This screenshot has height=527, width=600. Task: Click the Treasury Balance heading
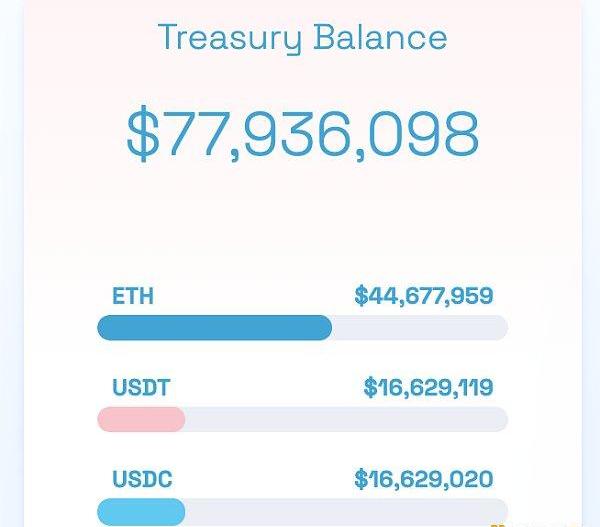click(302, 37)
